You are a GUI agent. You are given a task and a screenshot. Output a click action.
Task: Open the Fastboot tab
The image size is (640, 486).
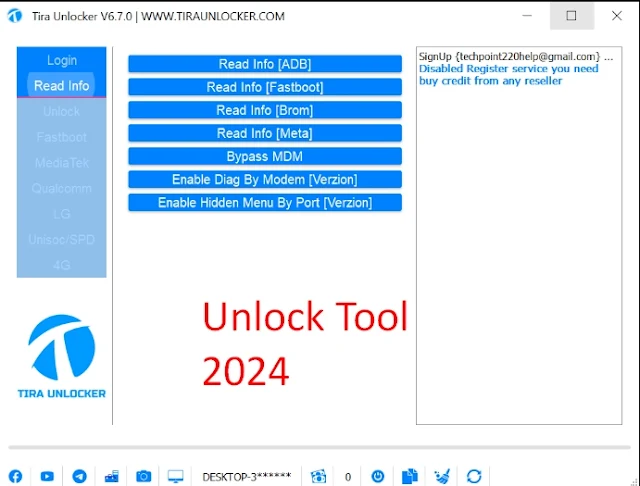coord(62,137)
